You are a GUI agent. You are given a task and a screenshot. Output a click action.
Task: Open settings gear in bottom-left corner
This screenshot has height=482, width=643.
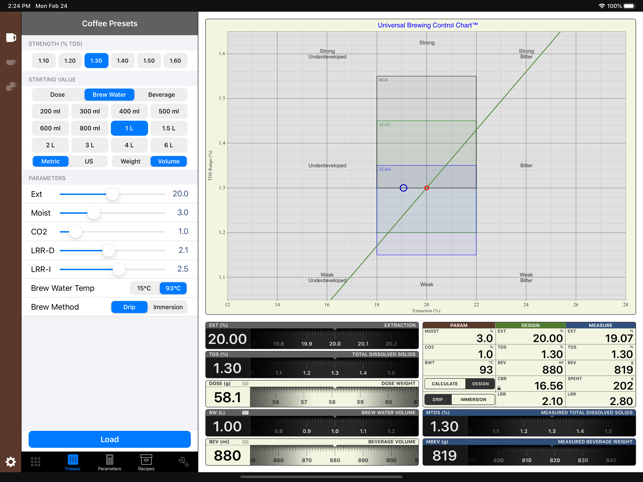pyautogui.click(x=11, y=462)
